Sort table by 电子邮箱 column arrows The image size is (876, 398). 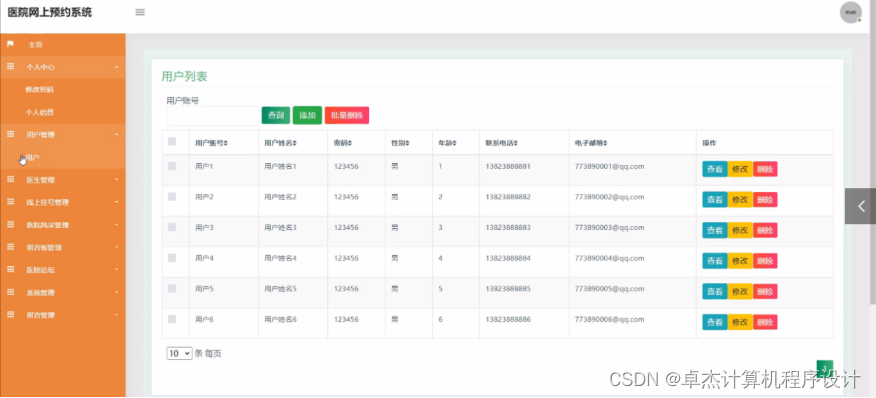[605, 144]
